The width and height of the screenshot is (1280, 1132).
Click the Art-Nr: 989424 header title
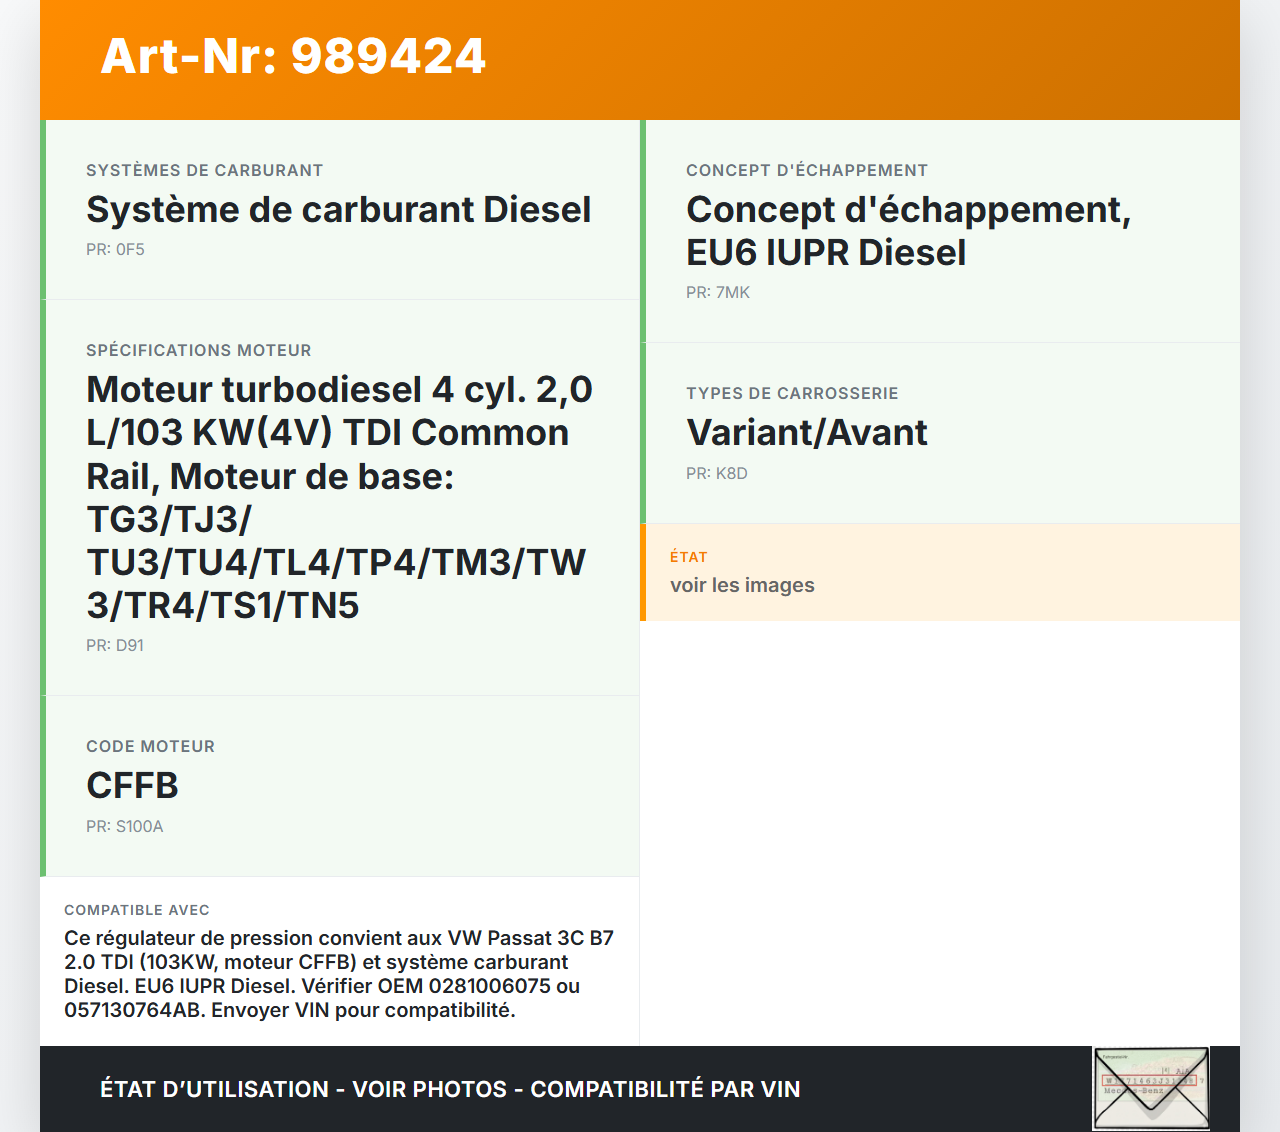click(x=293, y=56)
